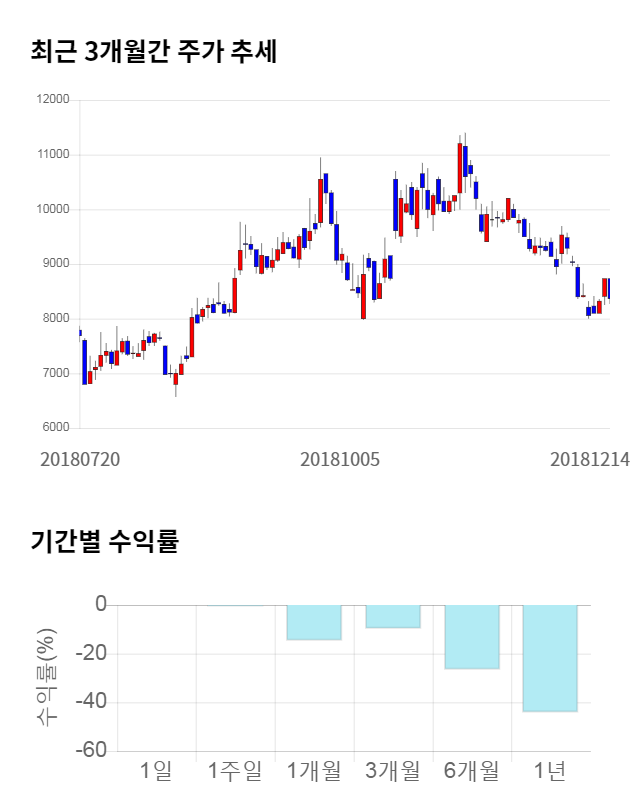Click the 1개월 return bar
Image resolution: width=640 pixels, height=810 pixels.
[314, 622]
